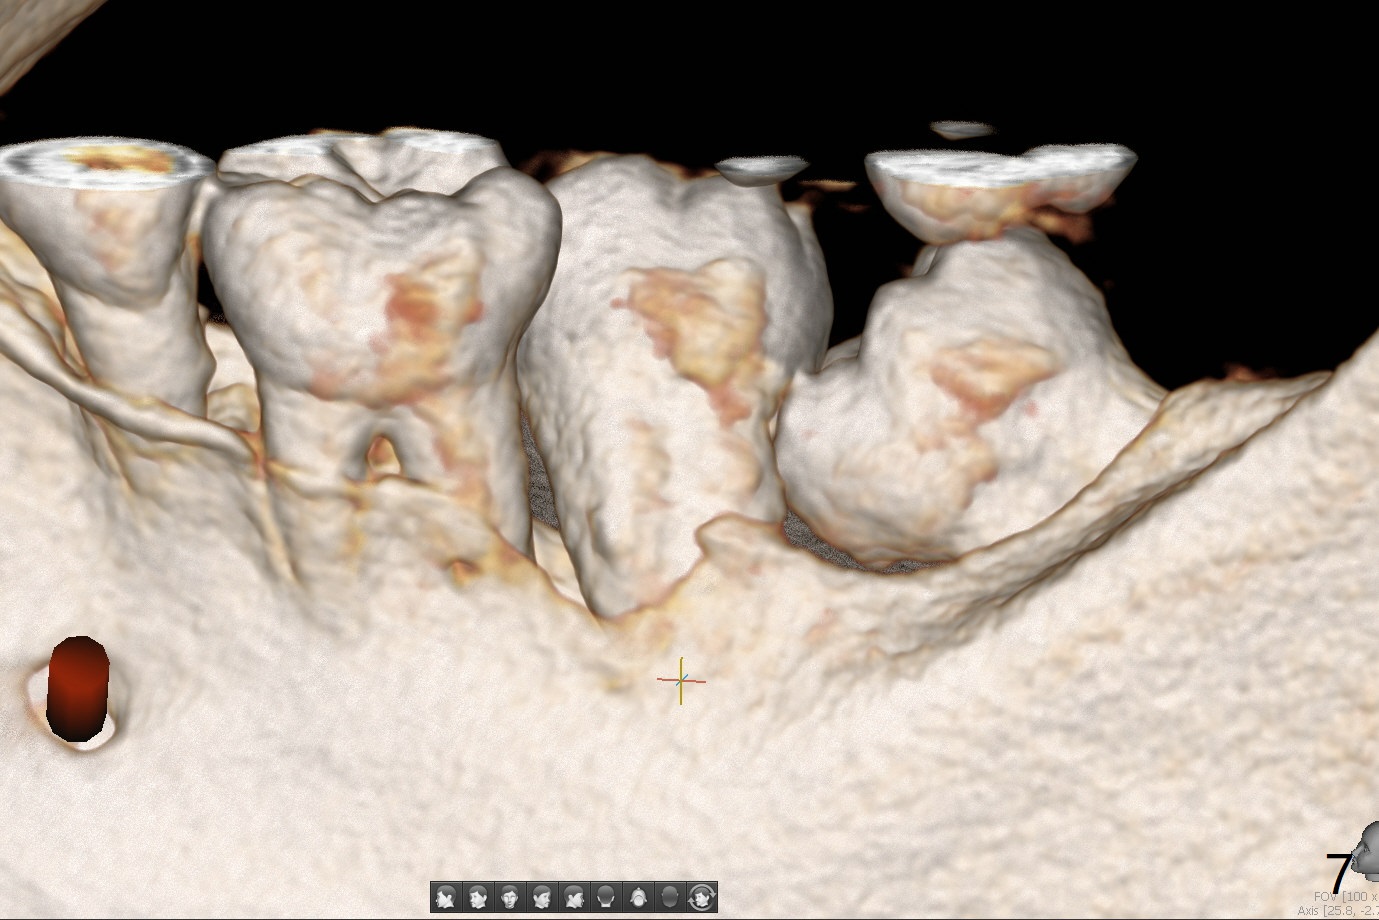Click the small floating fragment at top

[961, 129]
